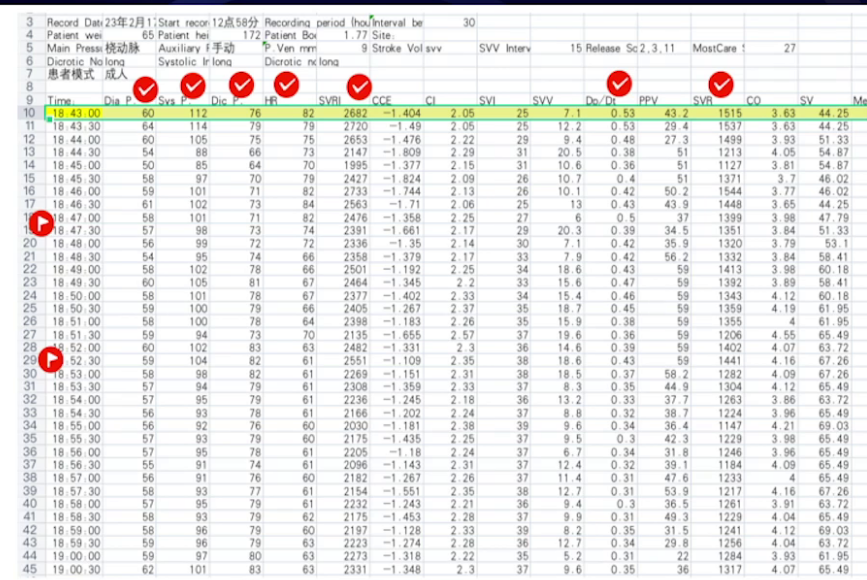Click row number 45 header
Viewport: 867px width, 580px height.
point(28,569)
